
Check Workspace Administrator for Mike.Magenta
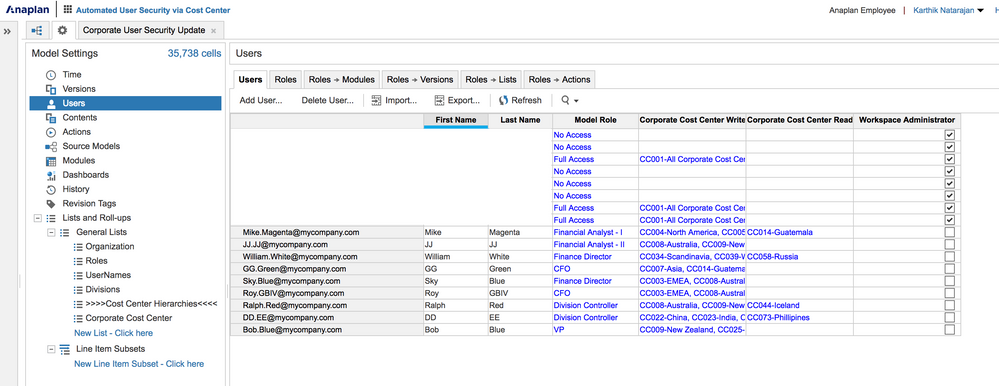(x=950, y=232)
